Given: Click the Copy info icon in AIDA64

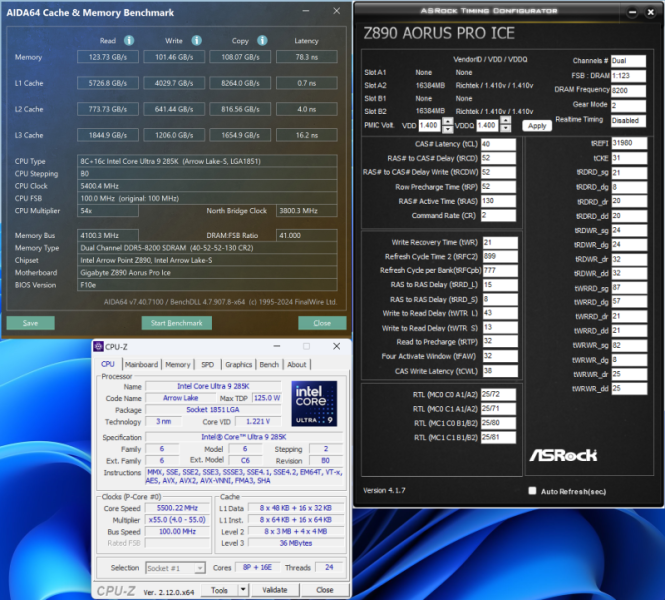Looking at the screenshot, I should click(263, 40).
